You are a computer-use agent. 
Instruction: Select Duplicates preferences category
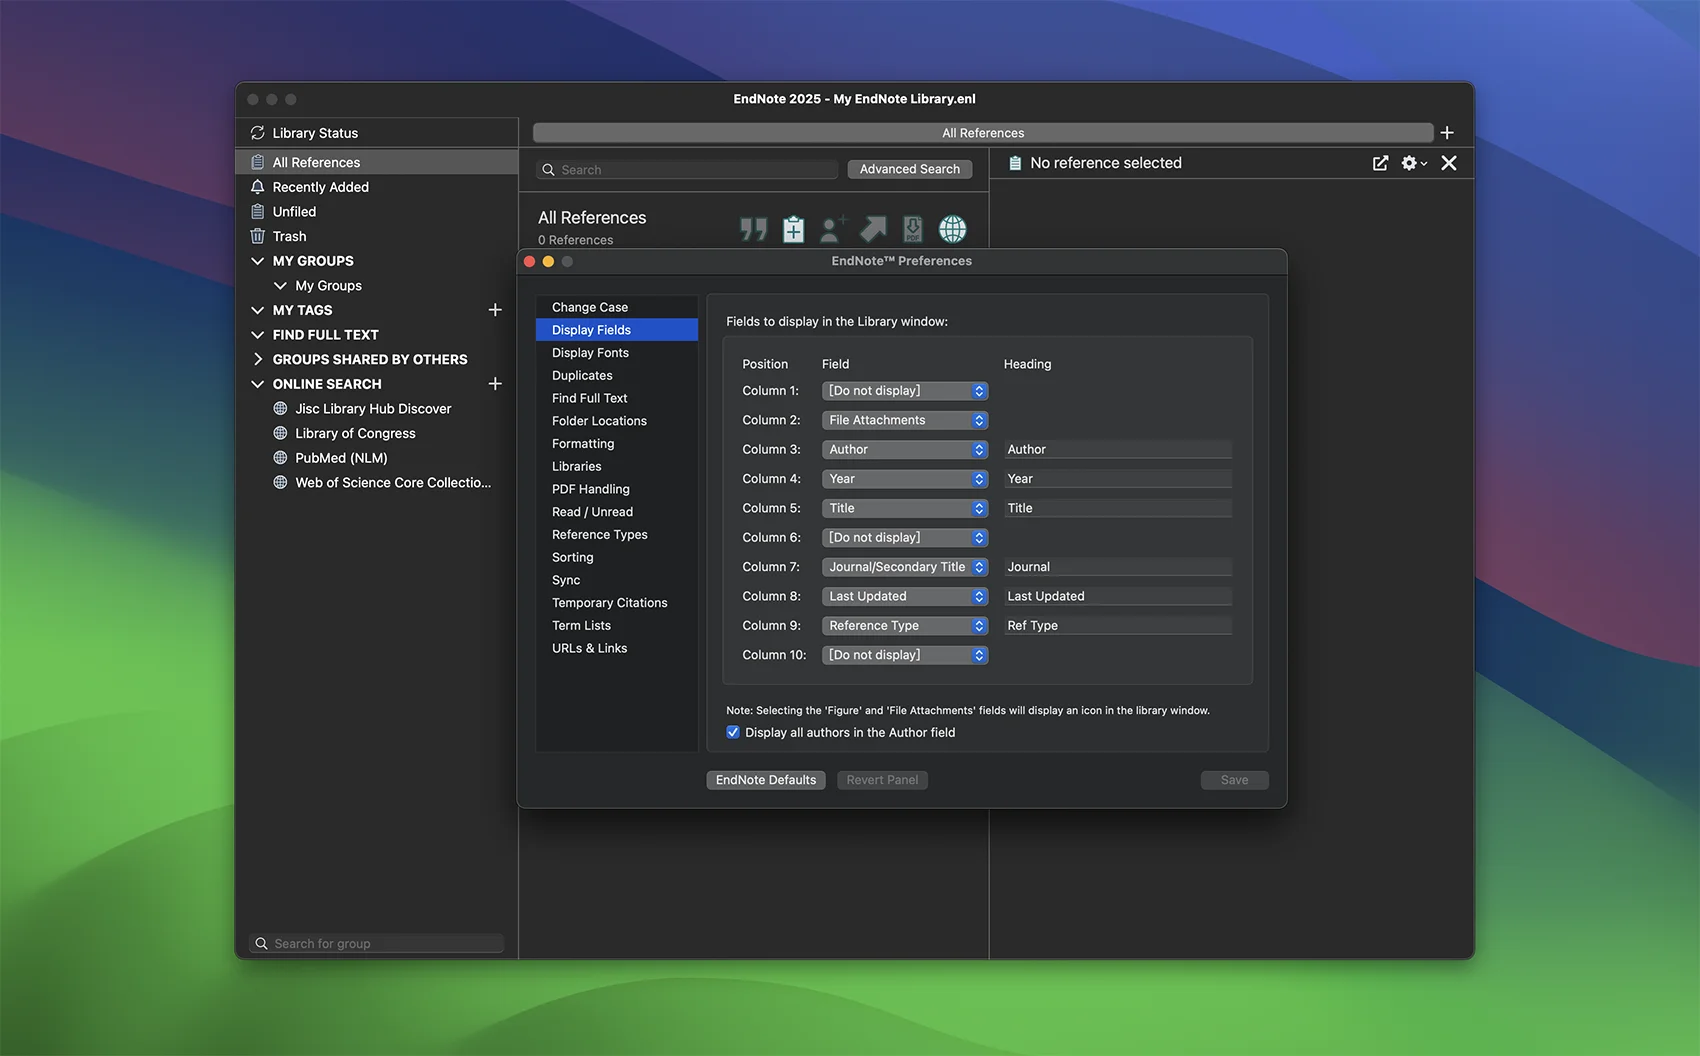[x=617, y=375]
